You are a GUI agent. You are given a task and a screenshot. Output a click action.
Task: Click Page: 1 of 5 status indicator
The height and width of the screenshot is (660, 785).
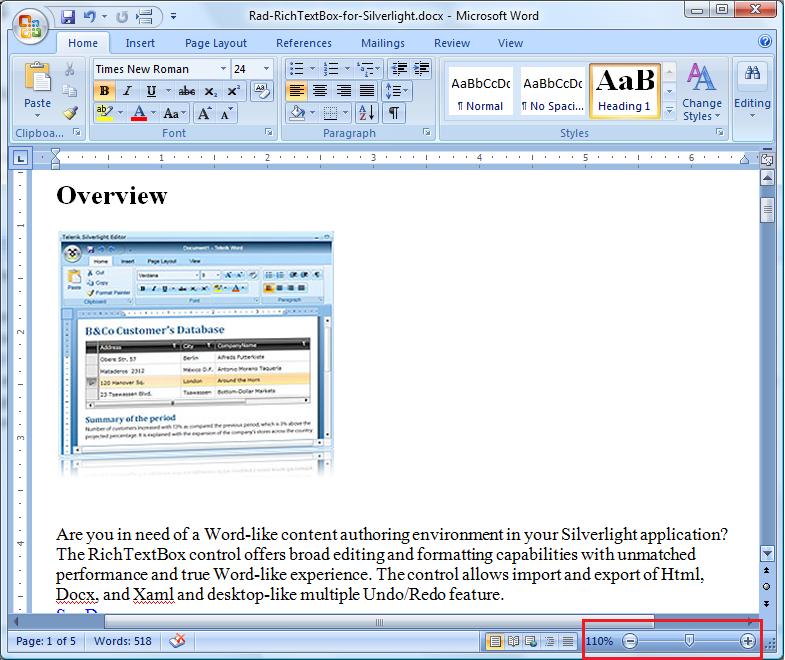click(46, 641)
